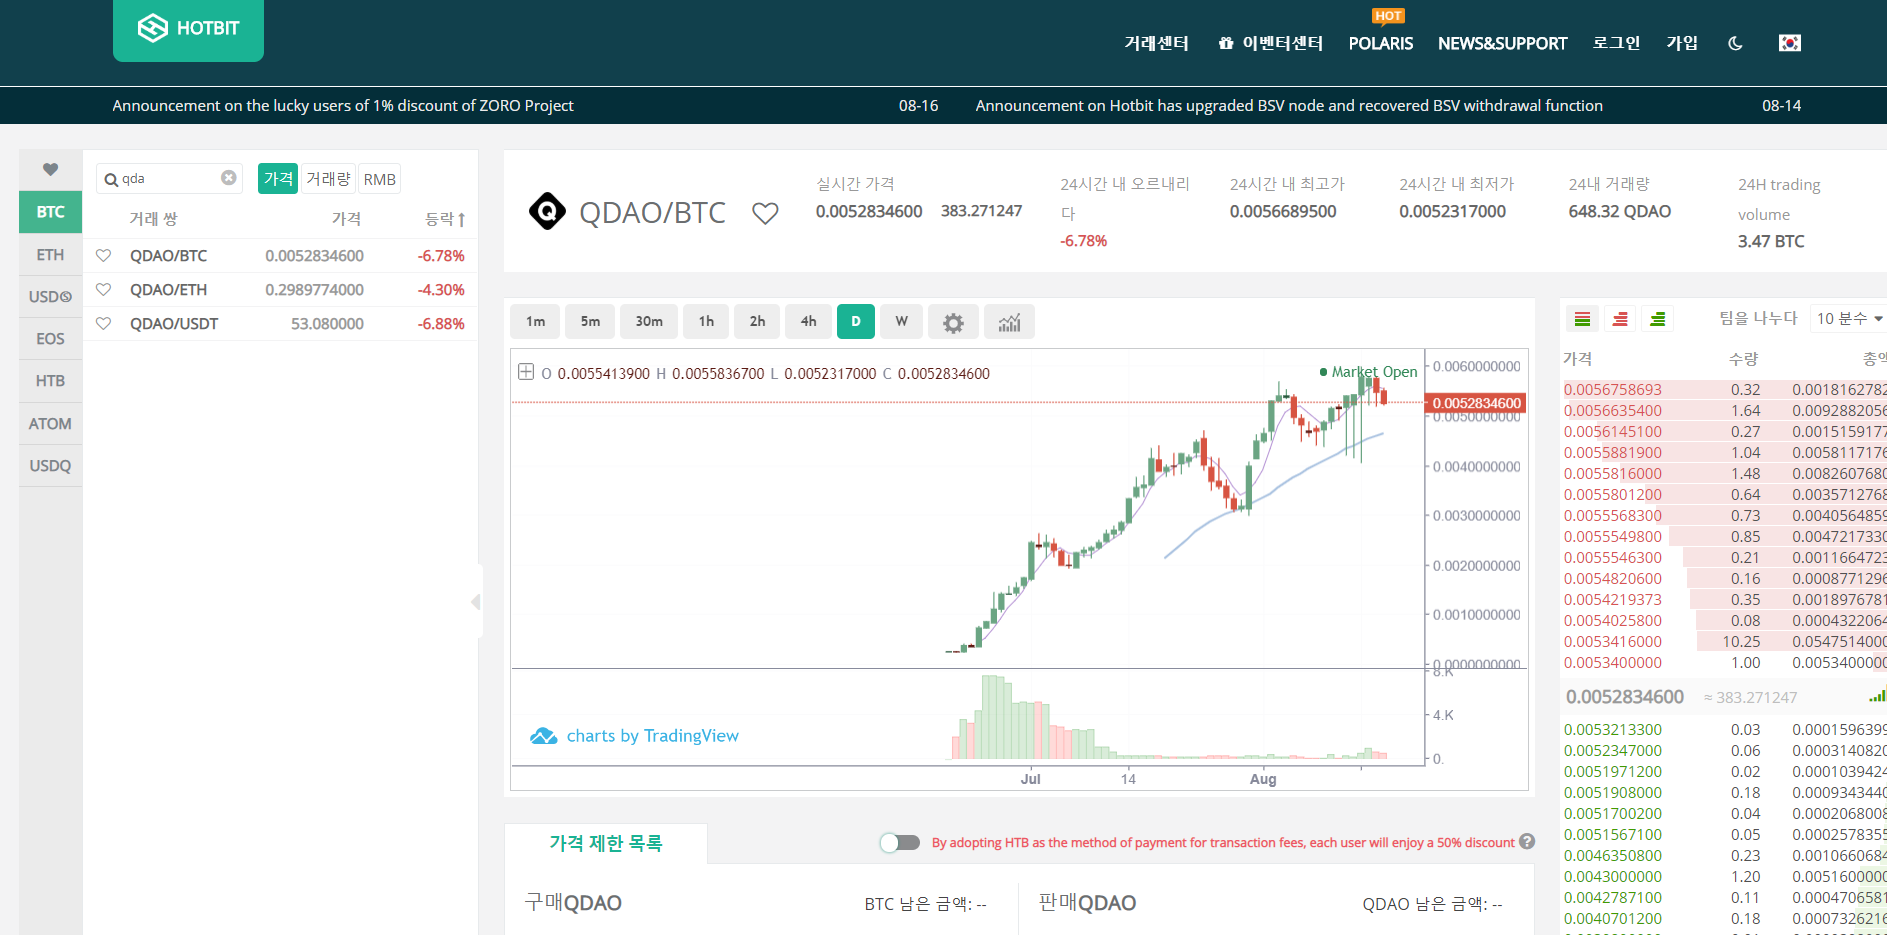Select the HTB market tab
This screenshot has width=1887, height=935.
coord(50,381)
